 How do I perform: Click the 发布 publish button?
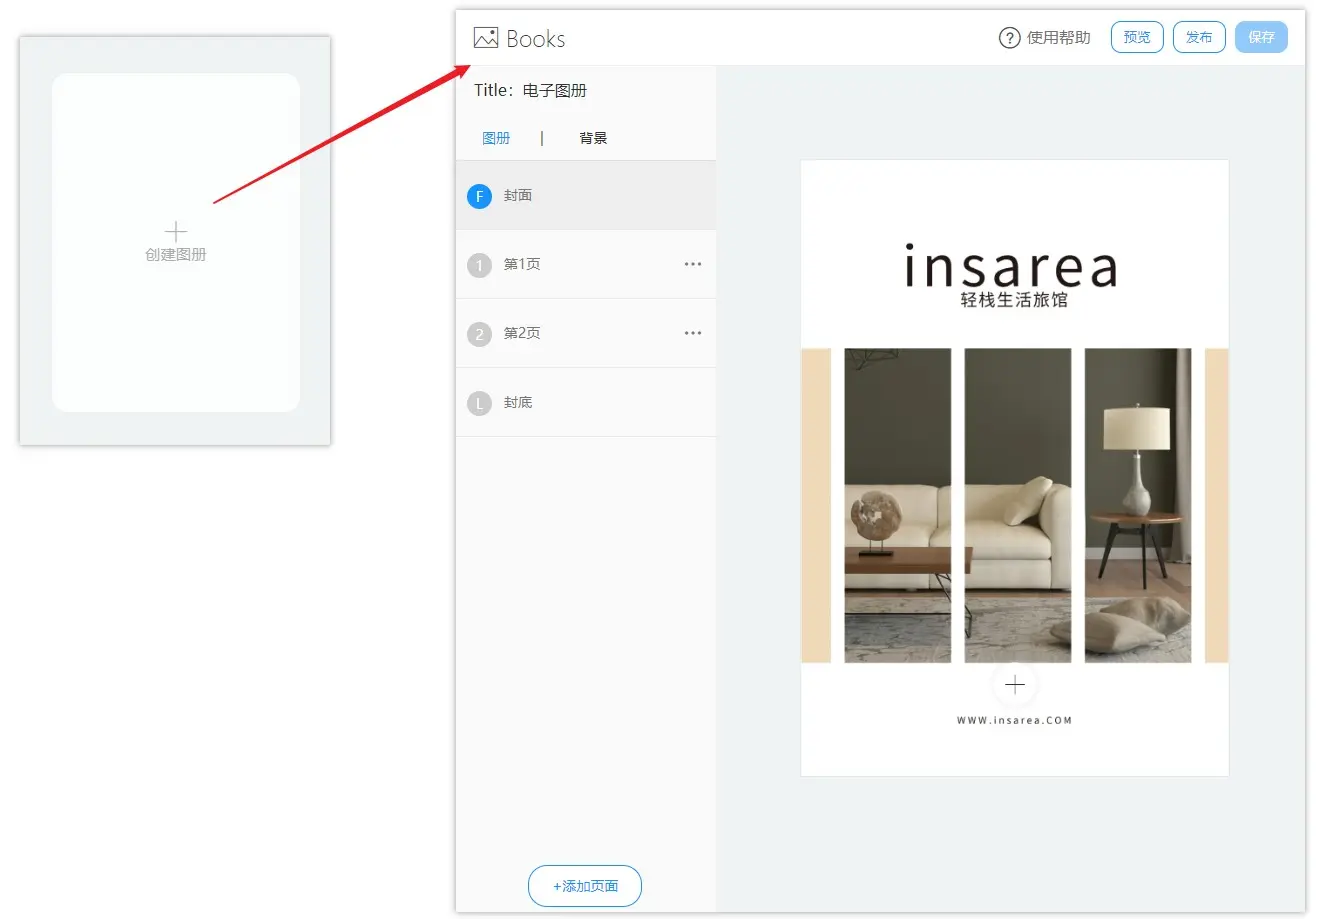(1198, 37)
